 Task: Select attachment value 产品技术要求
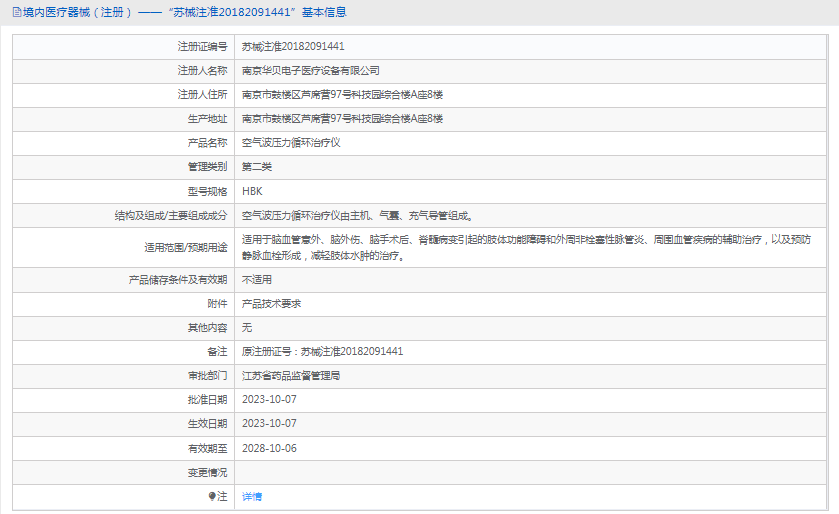[271, 304]
